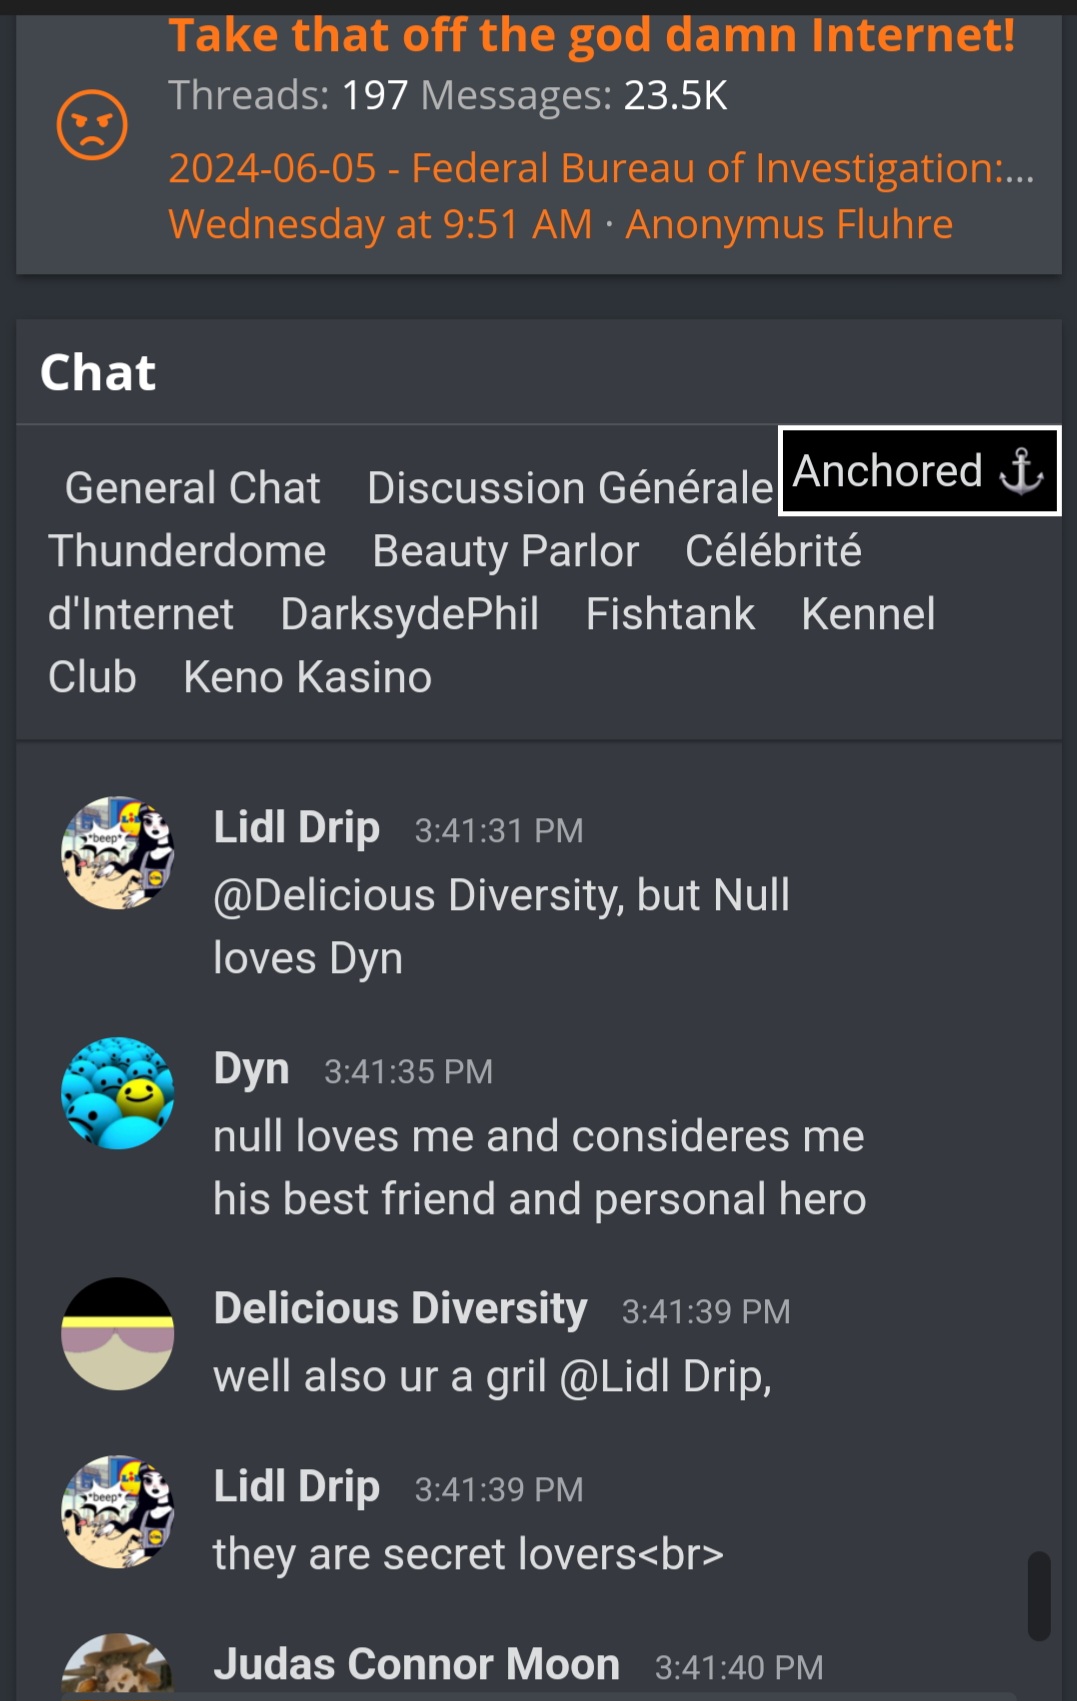Open 'Take that off the god damn Internet!' forum

click(x=592, y=35)
